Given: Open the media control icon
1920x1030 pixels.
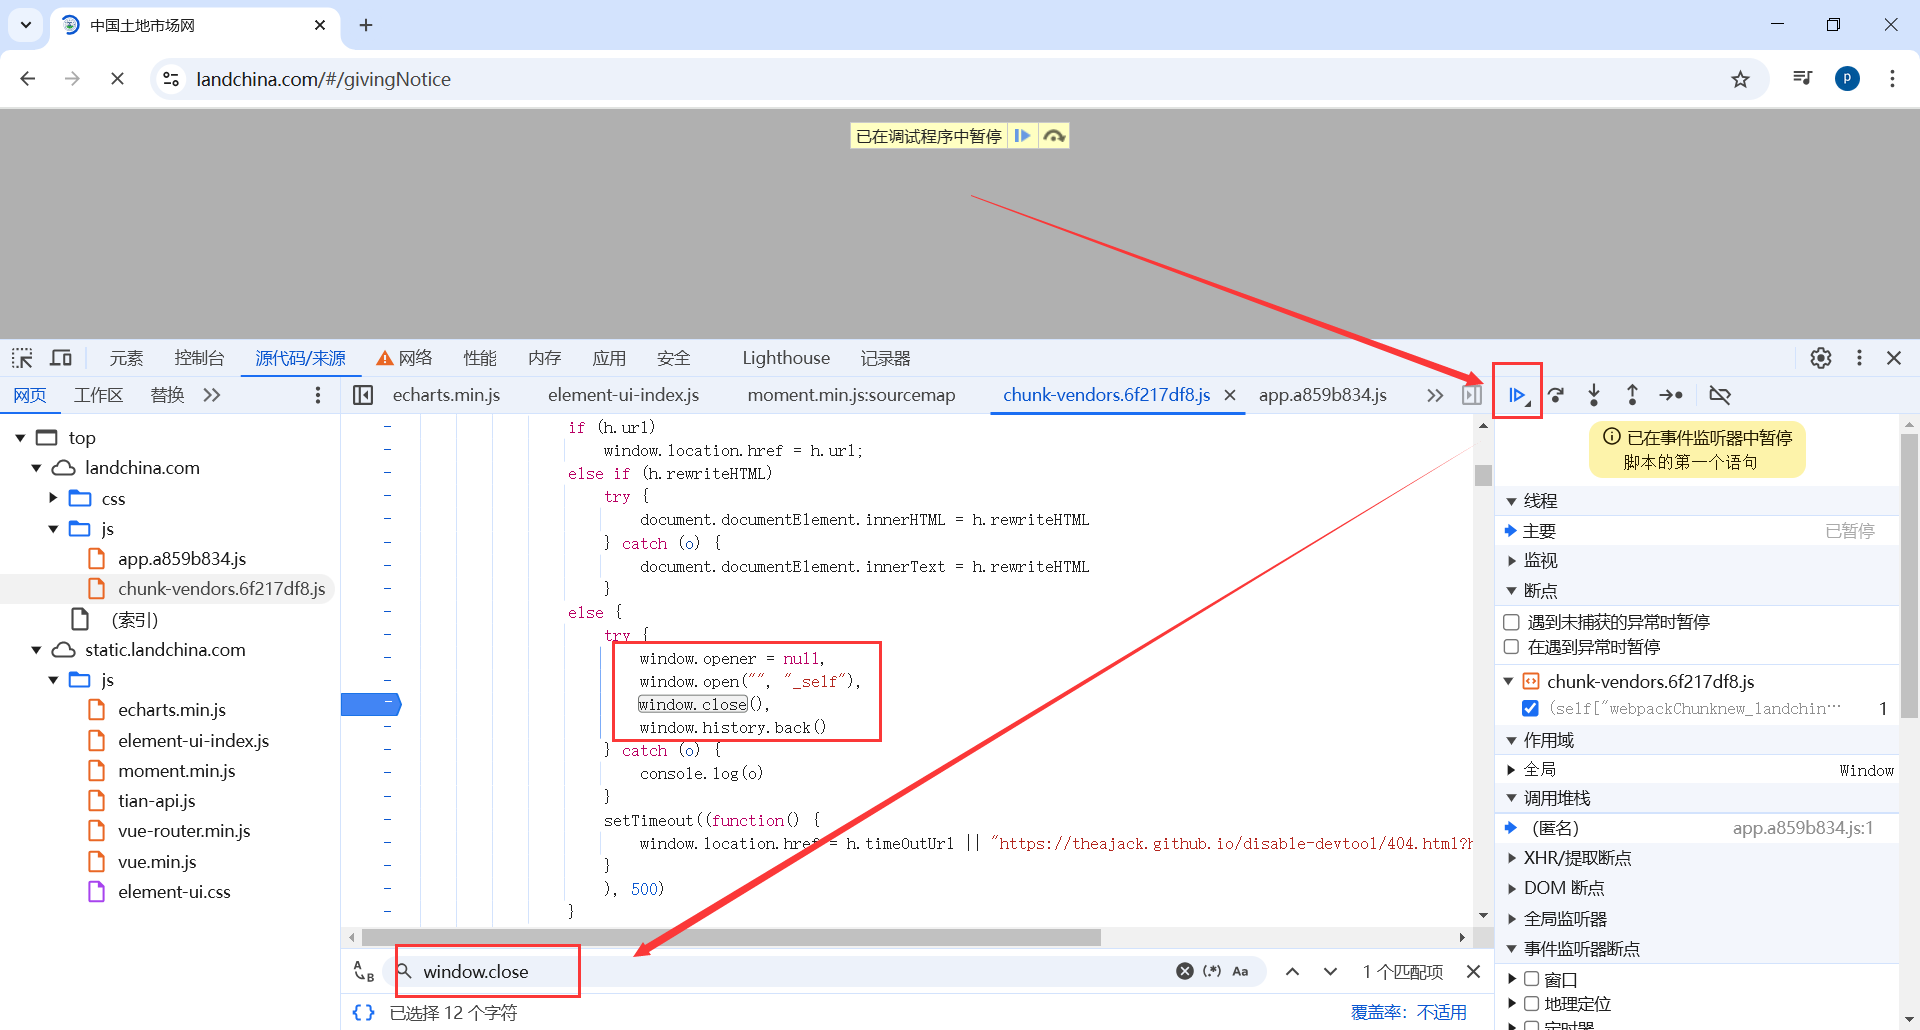Looking at the screenshot, I should (x=1802, y=79).
